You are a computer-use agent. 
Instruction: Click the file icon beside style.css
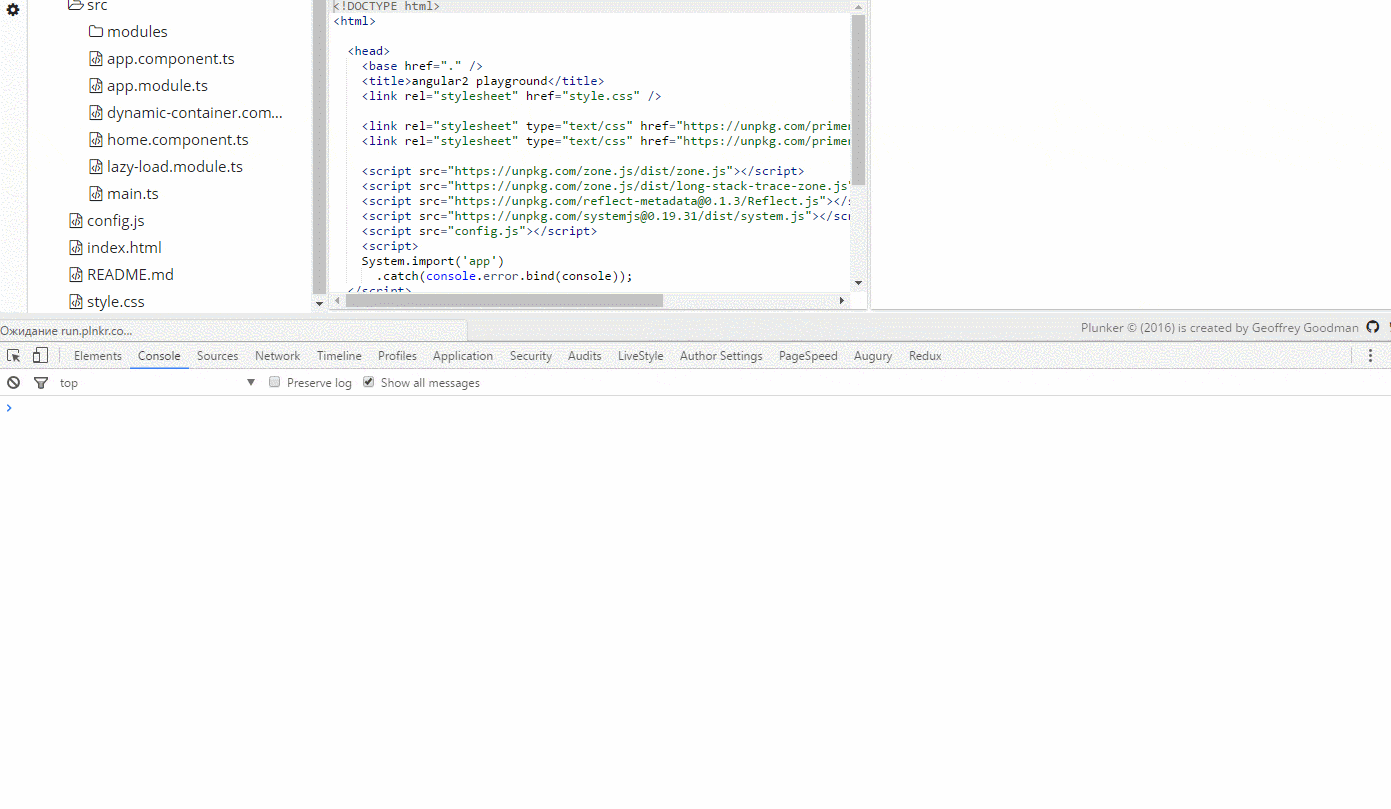coord(76,301)
